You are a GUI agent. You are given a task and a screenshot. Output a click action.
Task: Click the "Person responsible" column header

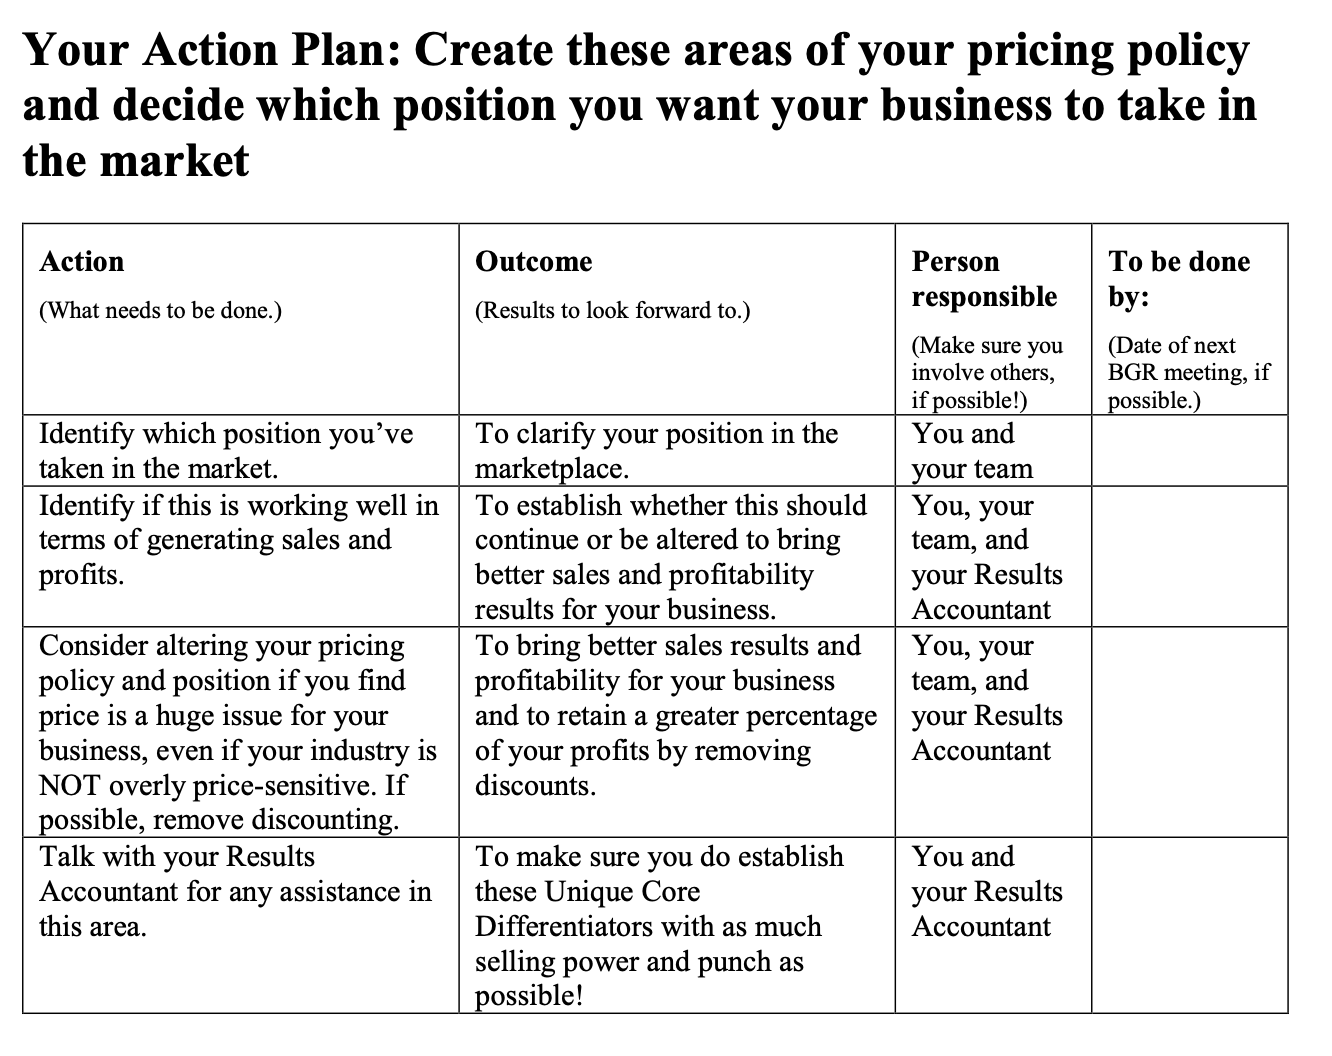pos(983,279)
